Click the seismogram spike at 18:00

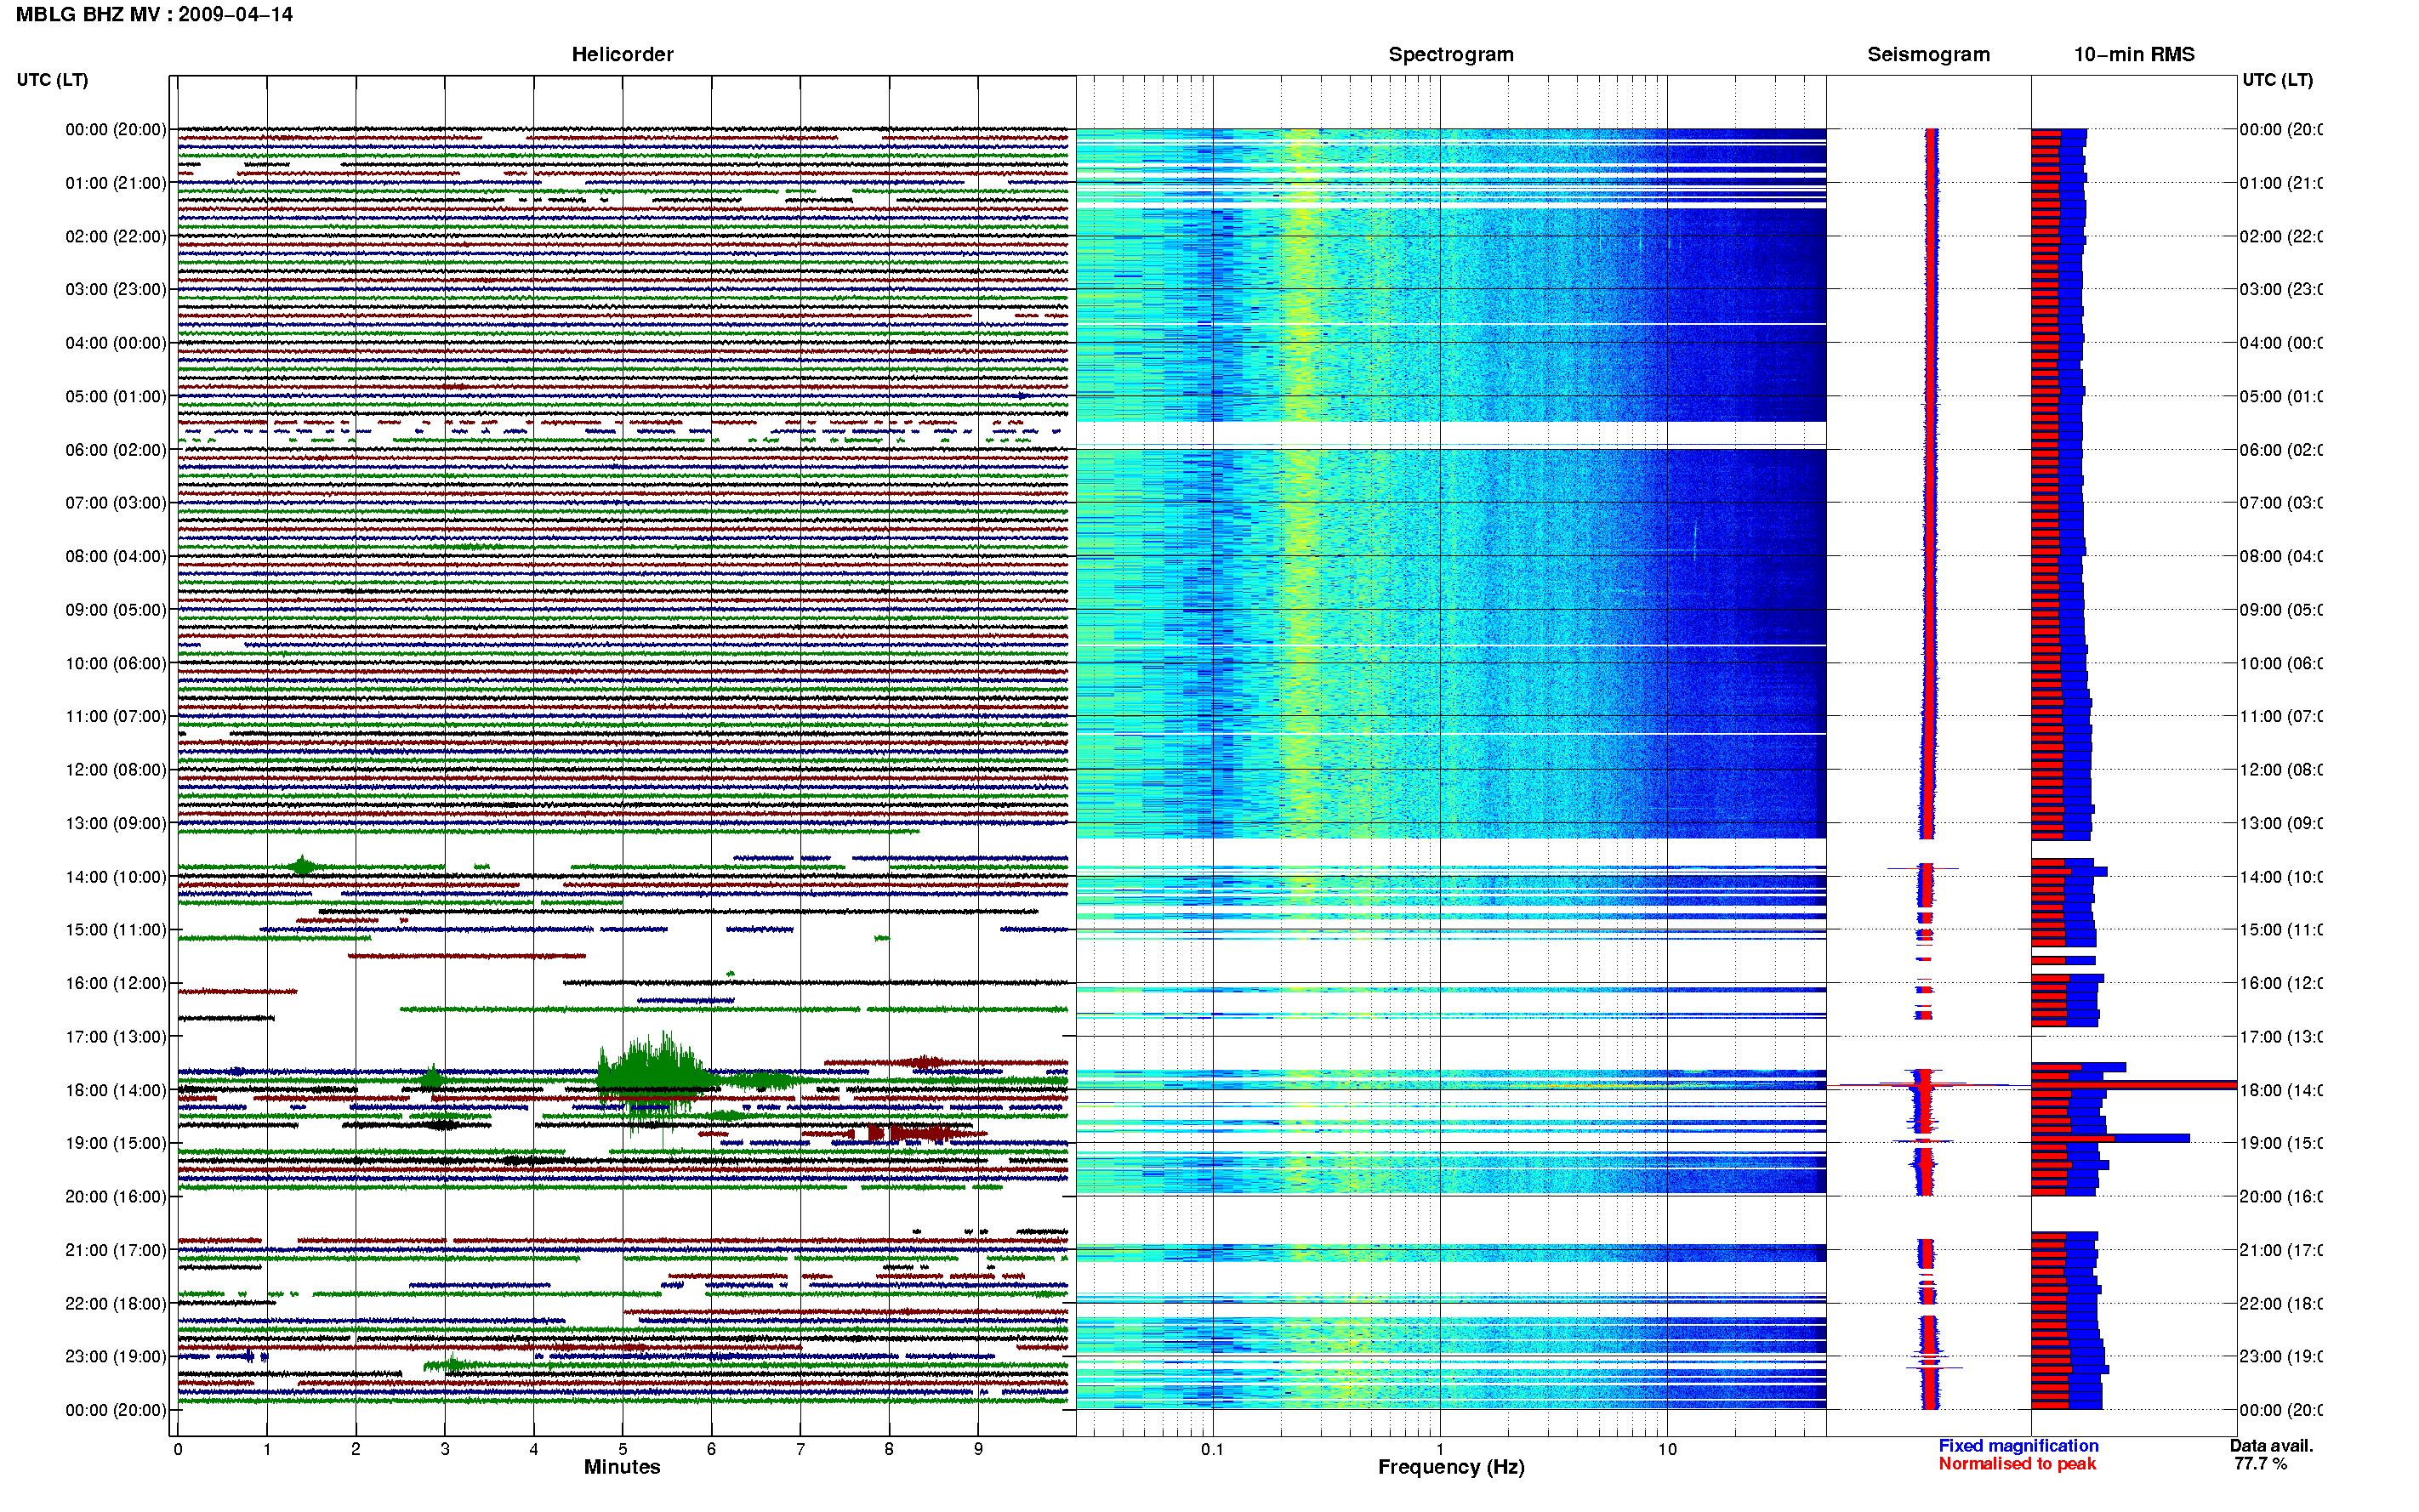(x=1924, y=1085)
